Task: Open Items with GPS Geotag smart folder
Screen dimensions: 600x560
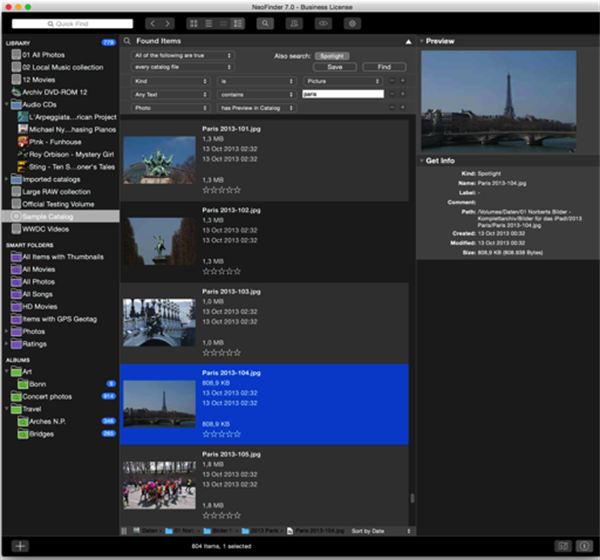Action: (59, 319)
